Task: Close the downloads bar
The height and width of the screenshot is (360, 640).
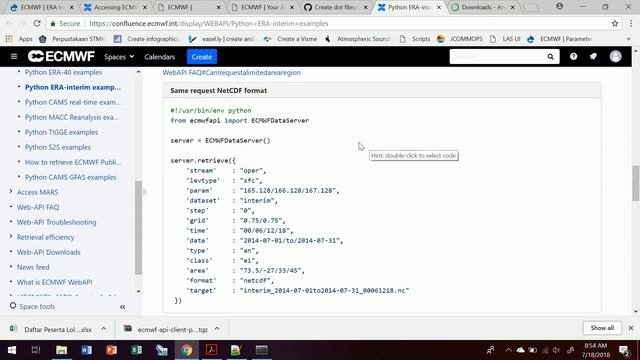Action: pos(631,328)
